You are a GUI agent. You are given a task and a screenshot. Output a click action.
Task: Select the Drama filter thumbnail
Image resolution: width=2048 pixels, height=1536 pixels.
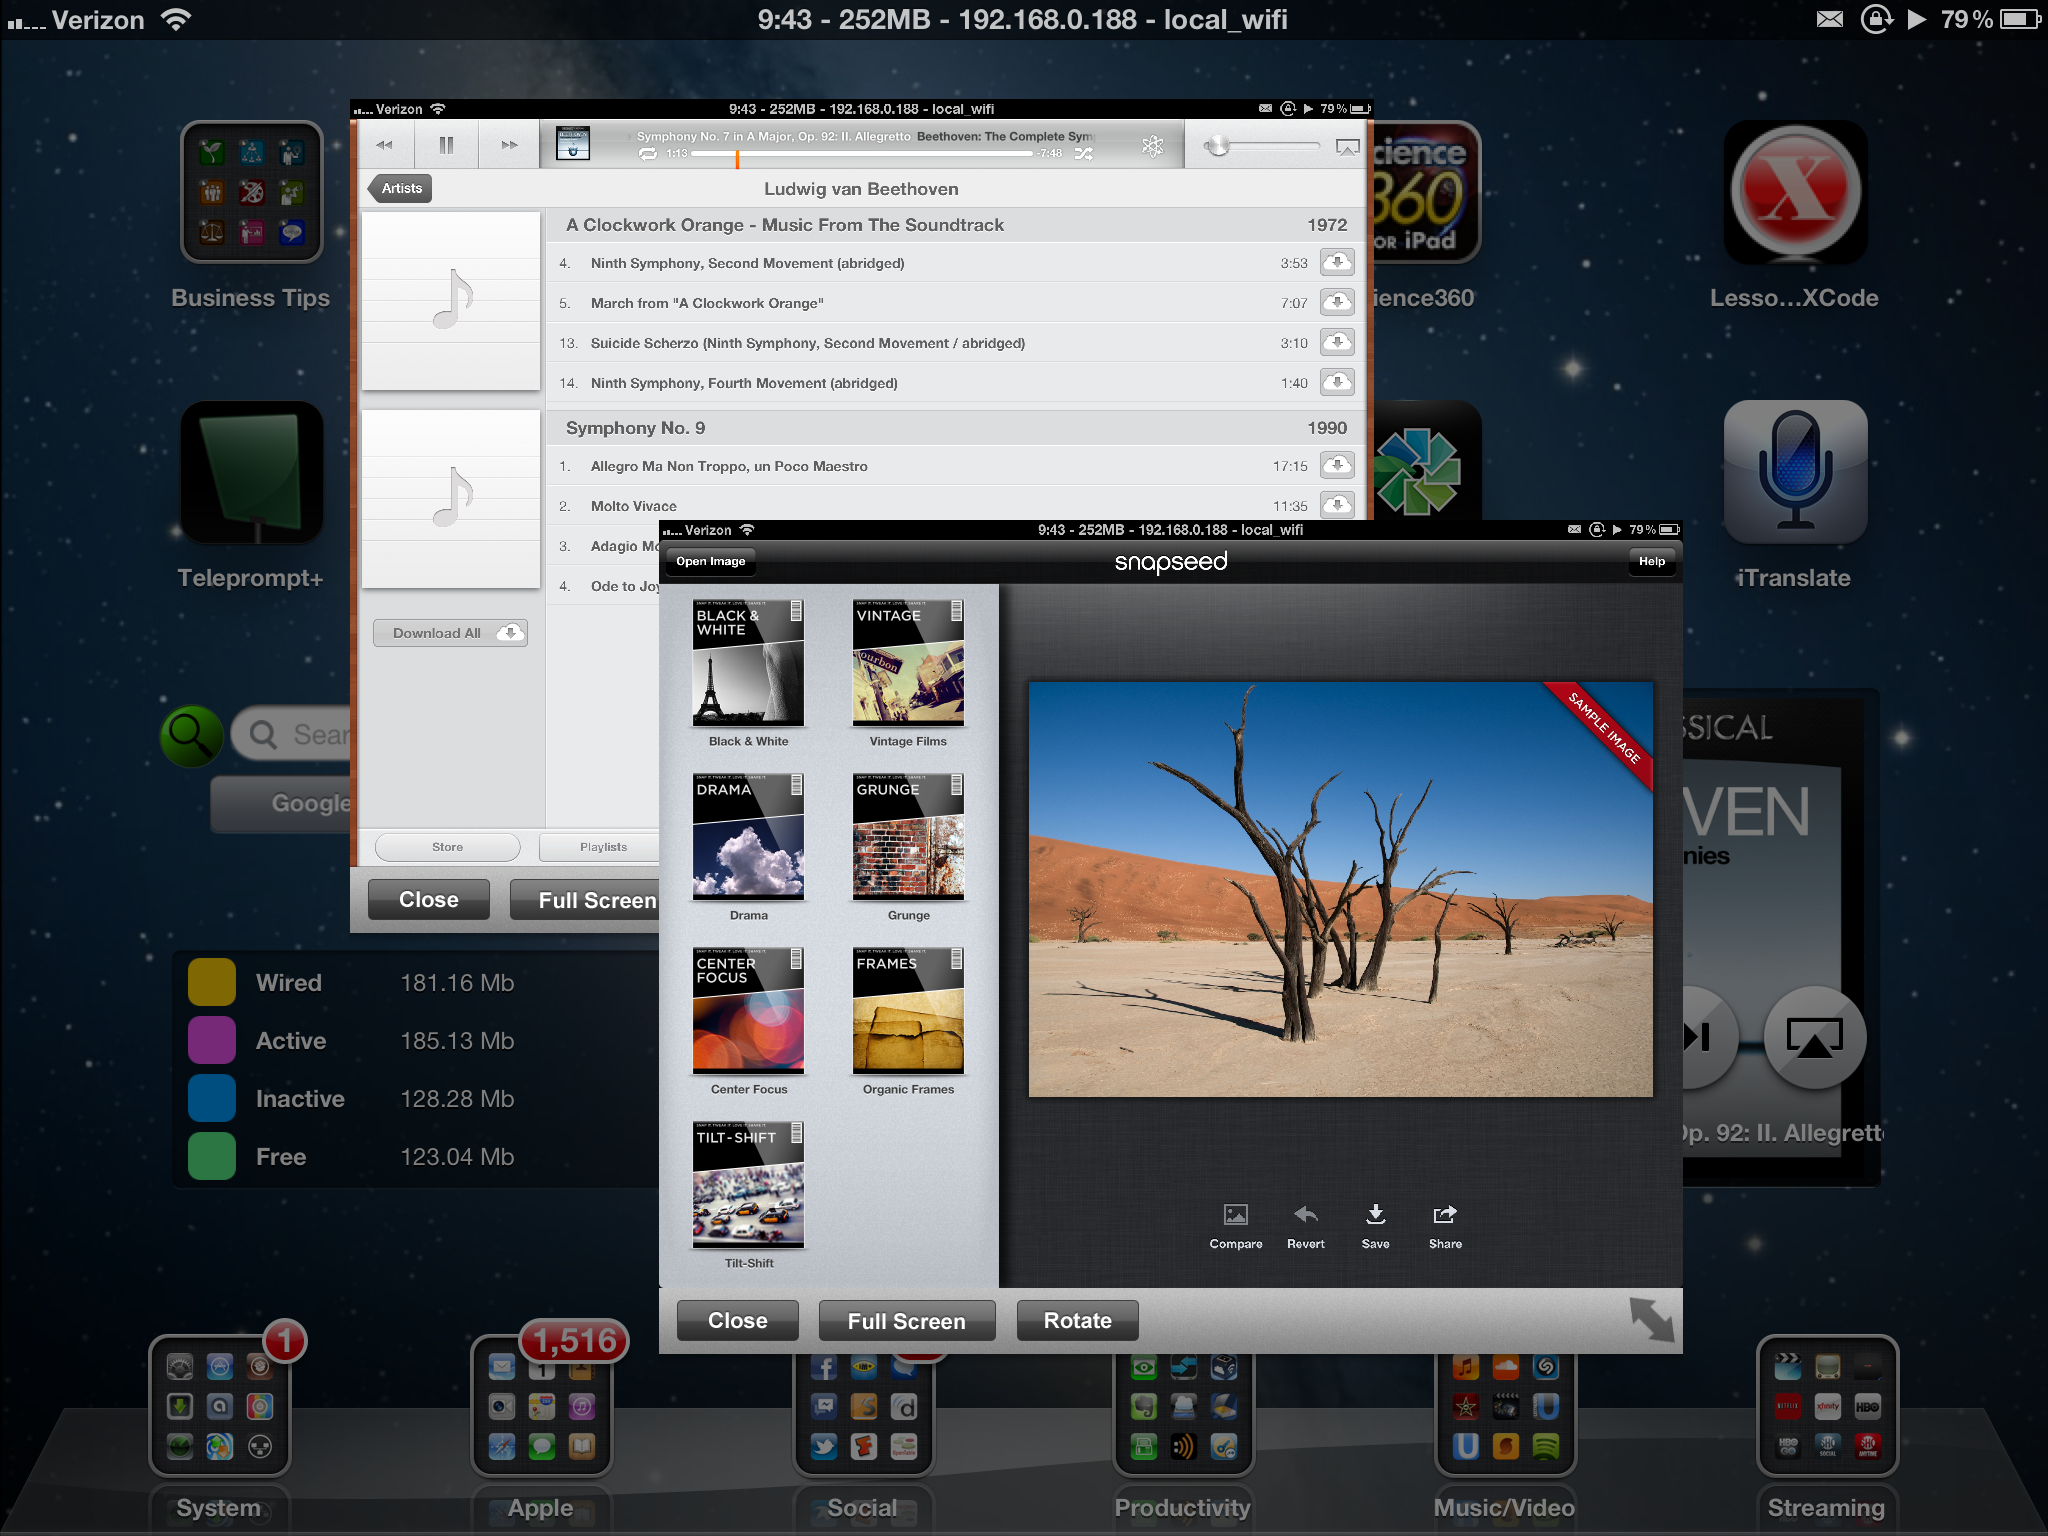coord(748,838)
